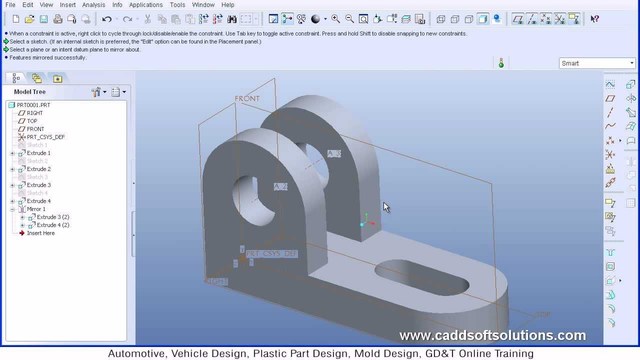Viewport: 640px width, 360px height.
Task: Toggle datum planes display
Action: (x=518, y=19)
